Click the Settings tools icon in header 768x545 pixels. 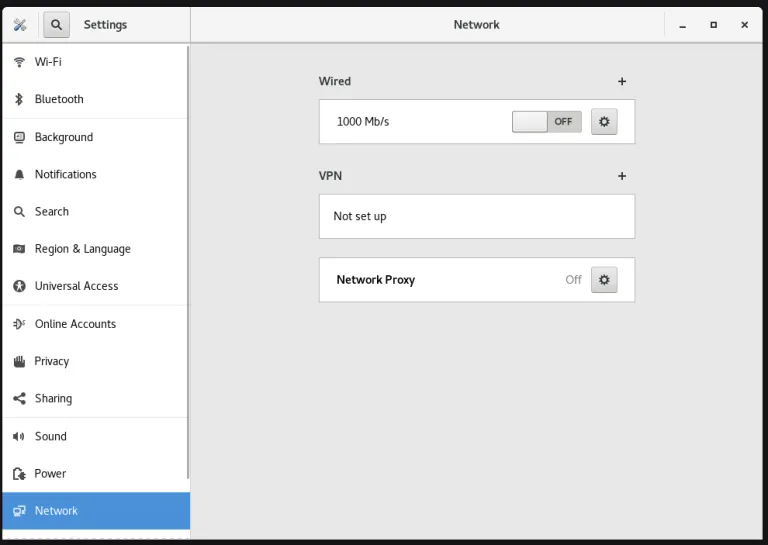[x=20, y=24]
